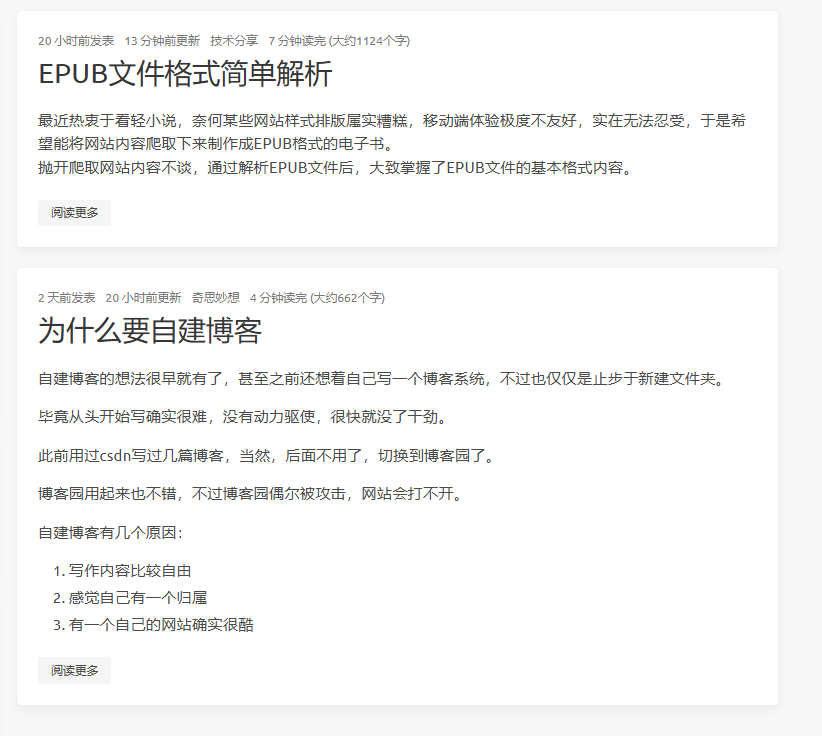Viewport: 822px width, 736px height.
Task: Click list item "写作内容比较自由"
Action: (x=130, y=571)
